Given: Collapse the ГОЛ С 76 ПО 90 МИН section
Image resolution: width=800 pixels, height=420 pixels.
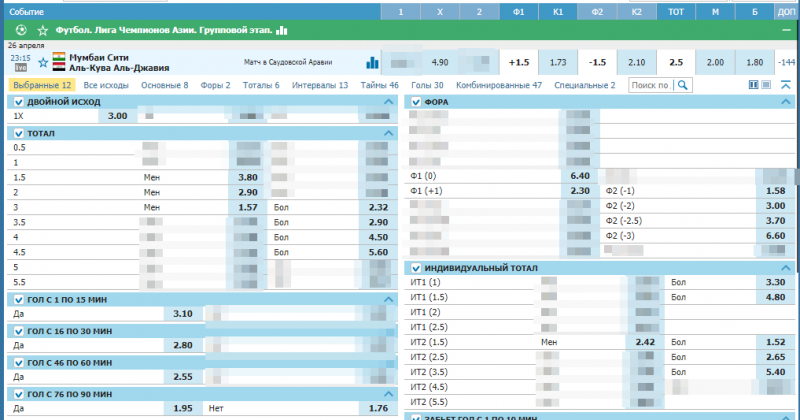Looking at the screenshot, I should coord(389,393).
